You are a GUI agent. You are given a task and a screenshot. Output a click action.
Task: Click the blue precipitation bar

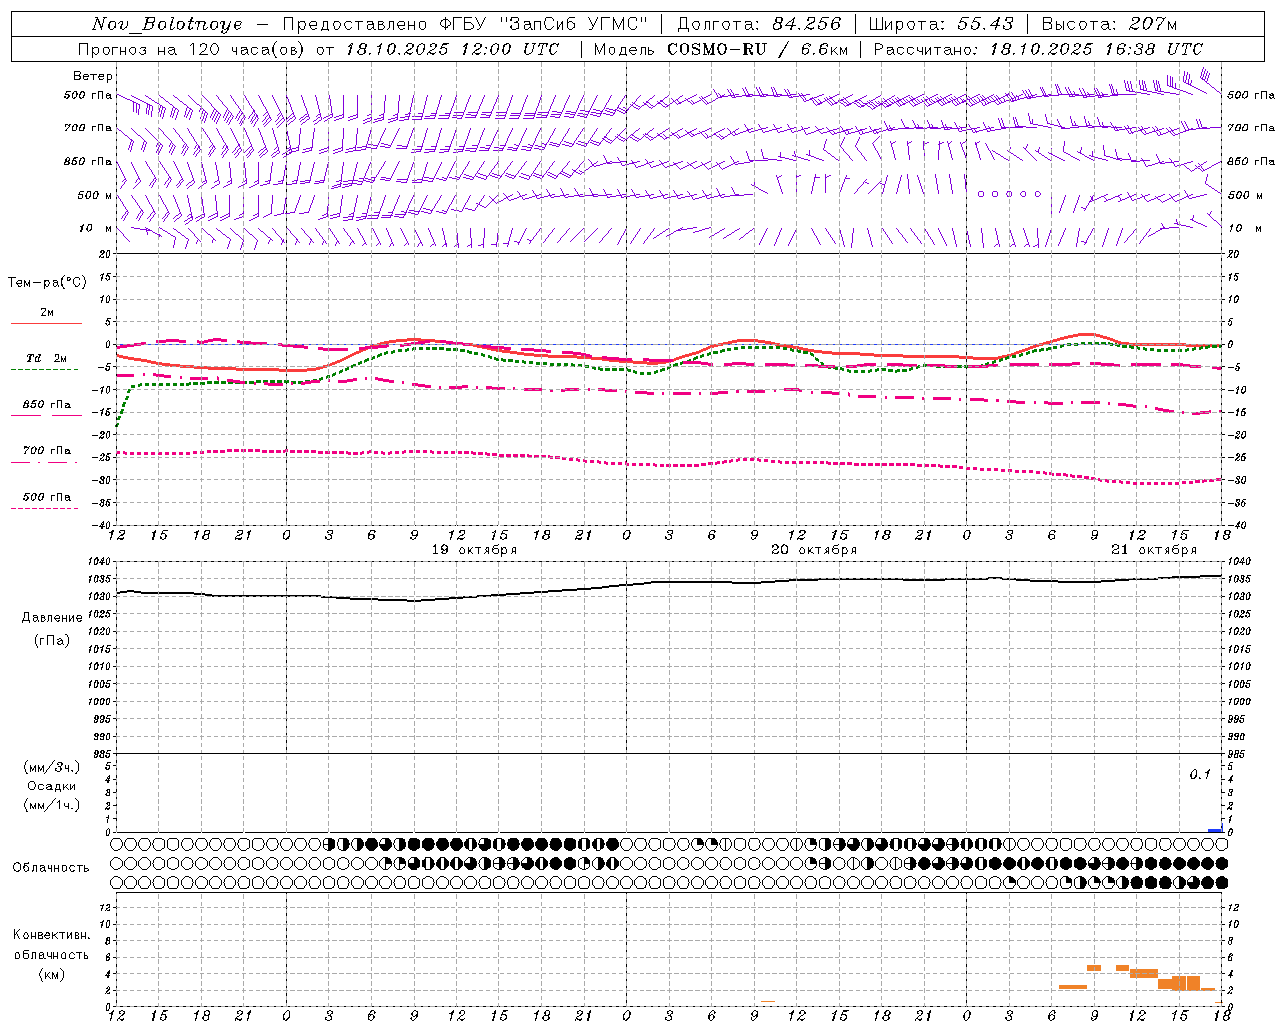point(1215,830)
